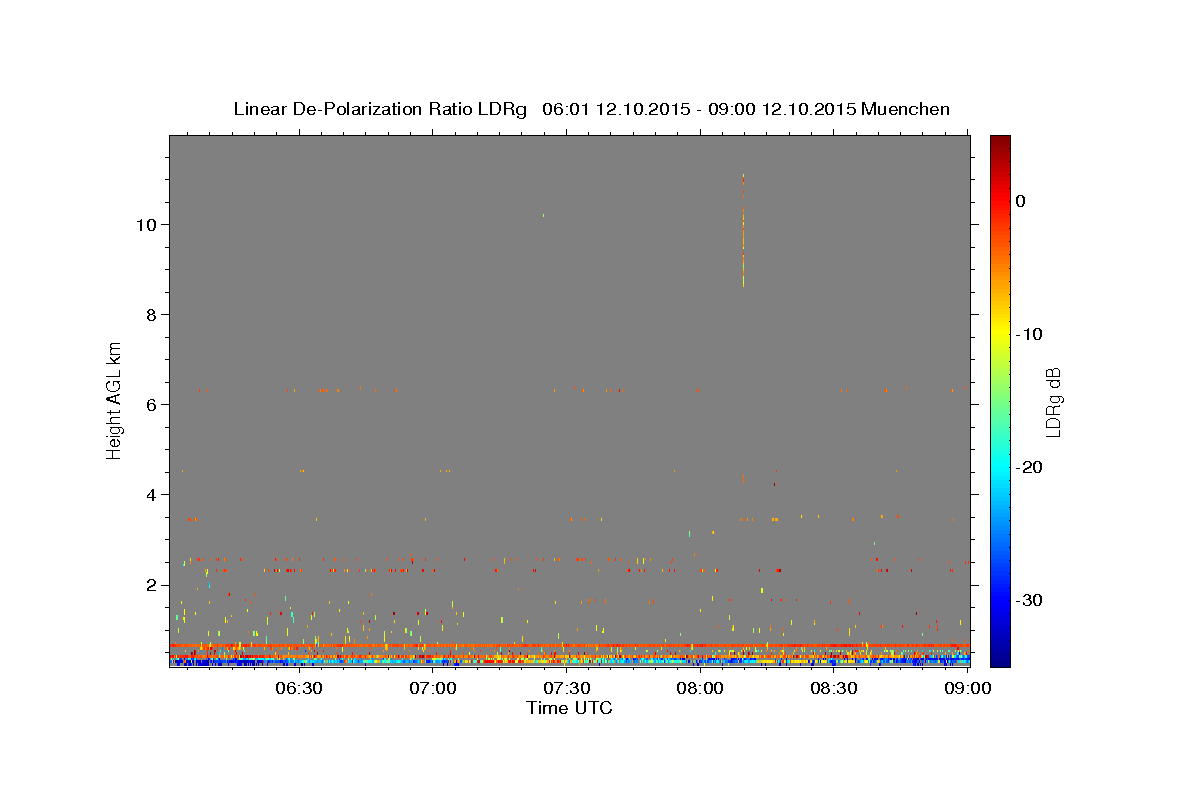Screen dimensions: 1200x800
Task: Click the 08:30 time tick label
Action: point(834,688)
